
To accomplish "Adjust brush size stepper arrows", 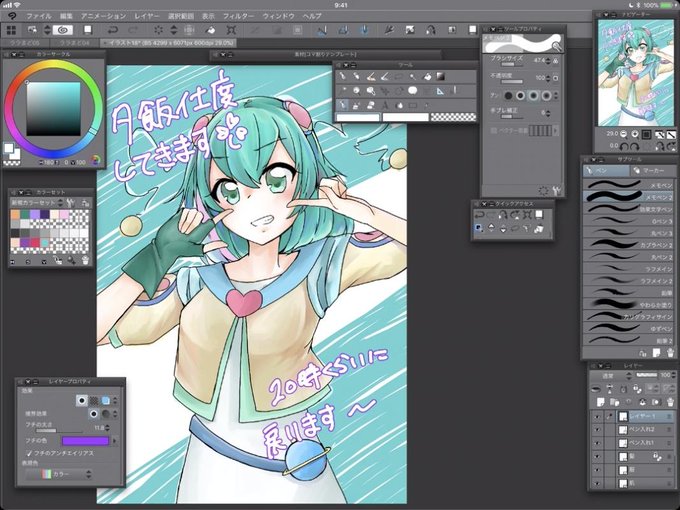I will 549,61.
